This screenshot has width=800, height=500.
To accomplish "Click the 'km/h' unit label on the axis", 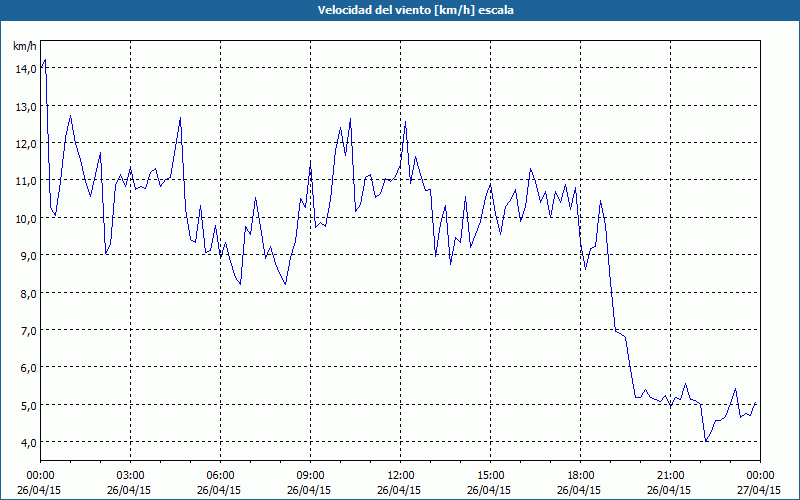I will [x=25, y=46].
